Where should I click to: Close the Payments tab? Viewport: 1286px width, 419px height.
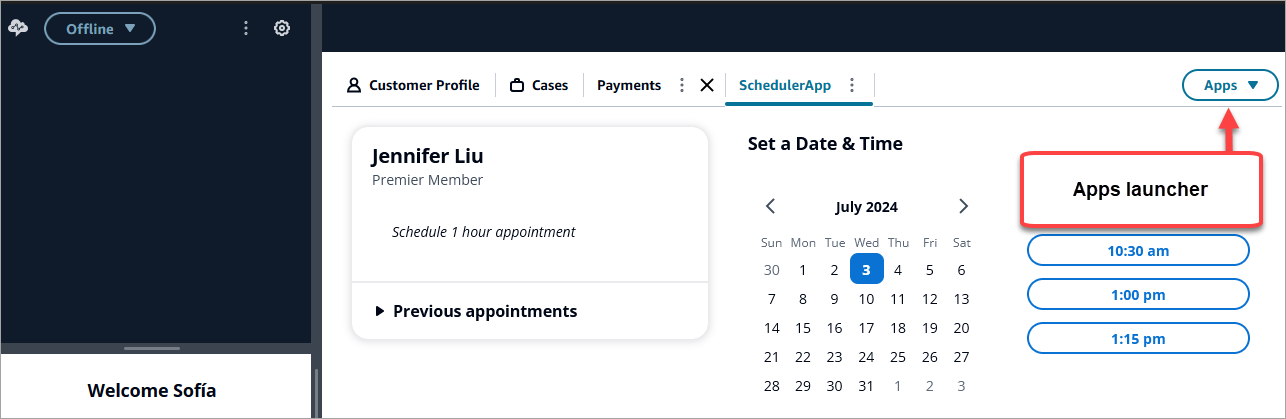click(x=707, y=85)
